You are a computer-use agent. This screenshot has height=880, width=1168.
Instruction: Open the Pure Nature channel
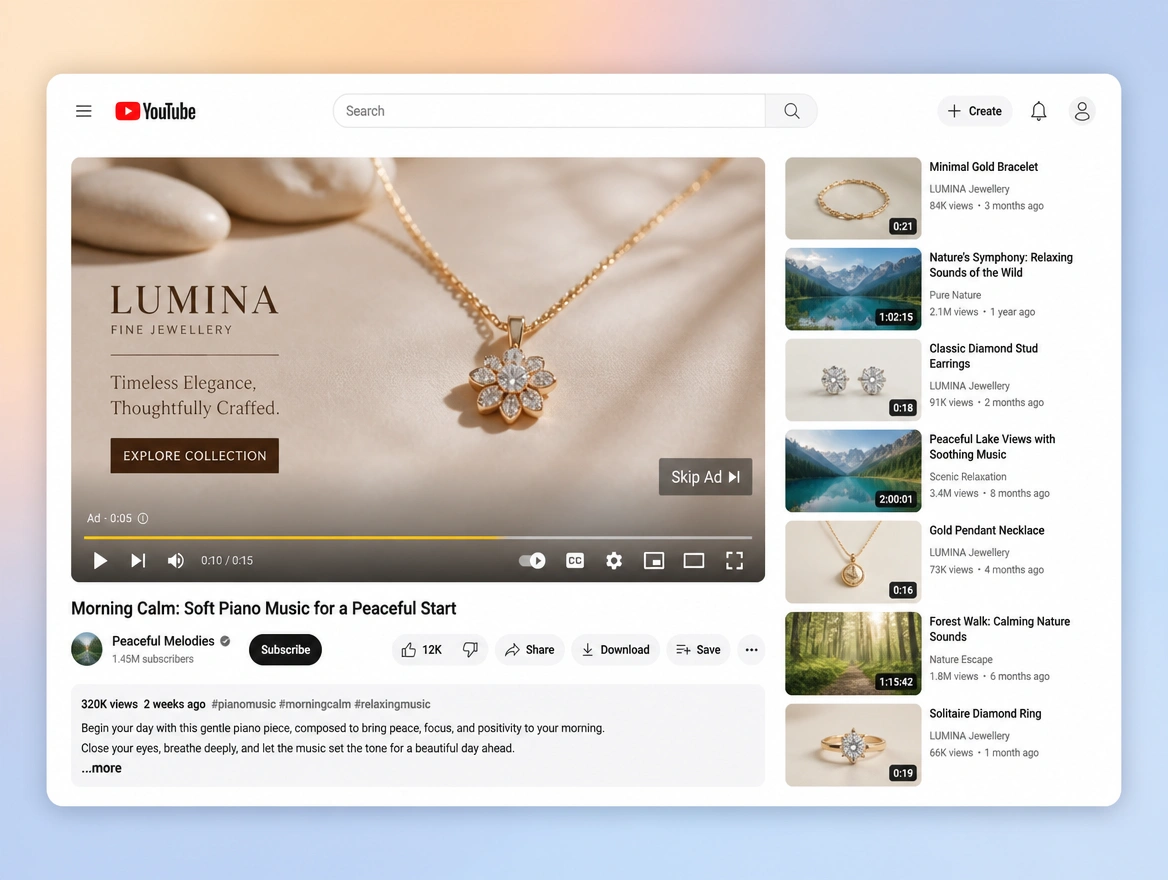tap(955, 295)
